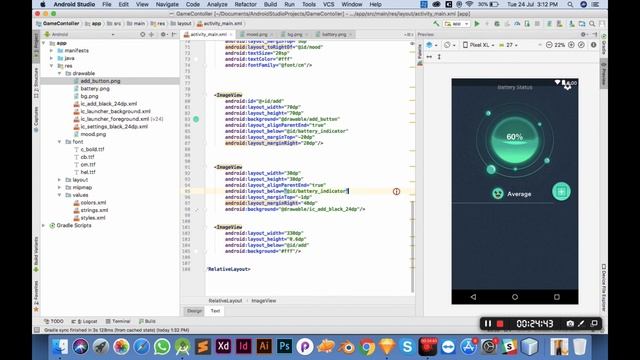Open the Analyze menu
640x360 pixels.
217,4
